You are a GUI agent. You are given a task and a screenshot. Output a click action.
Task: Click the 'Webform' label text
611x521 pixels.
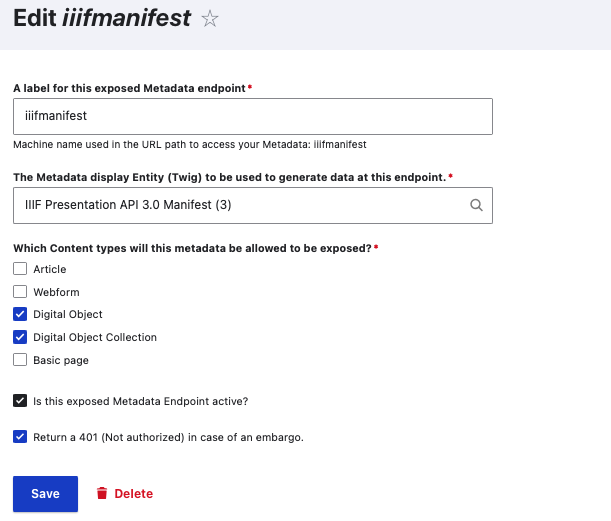pos(55,292)
